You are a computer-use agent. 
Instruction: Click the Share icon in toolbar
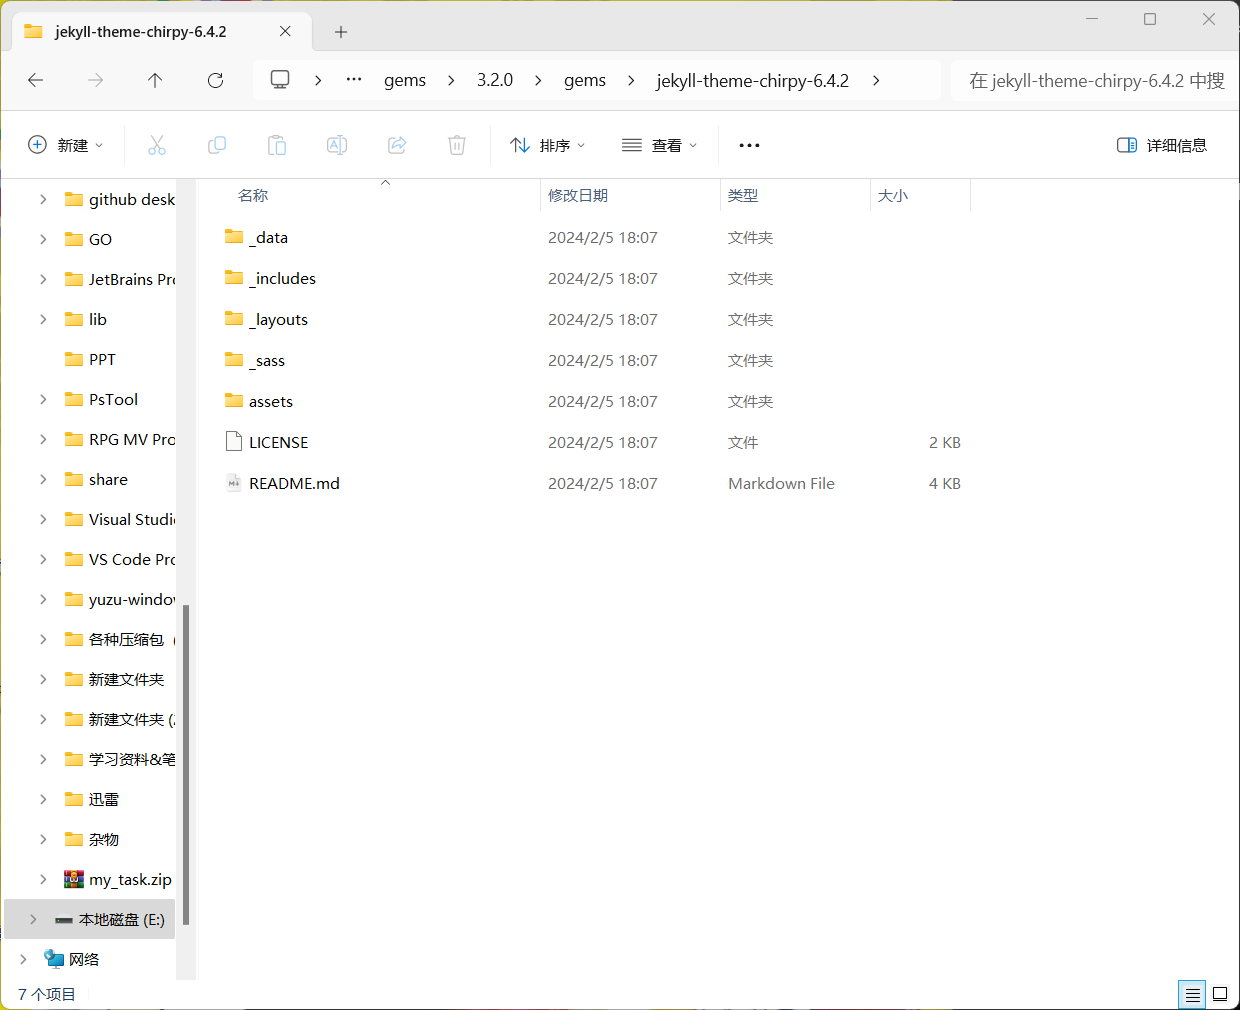(397, 145)
